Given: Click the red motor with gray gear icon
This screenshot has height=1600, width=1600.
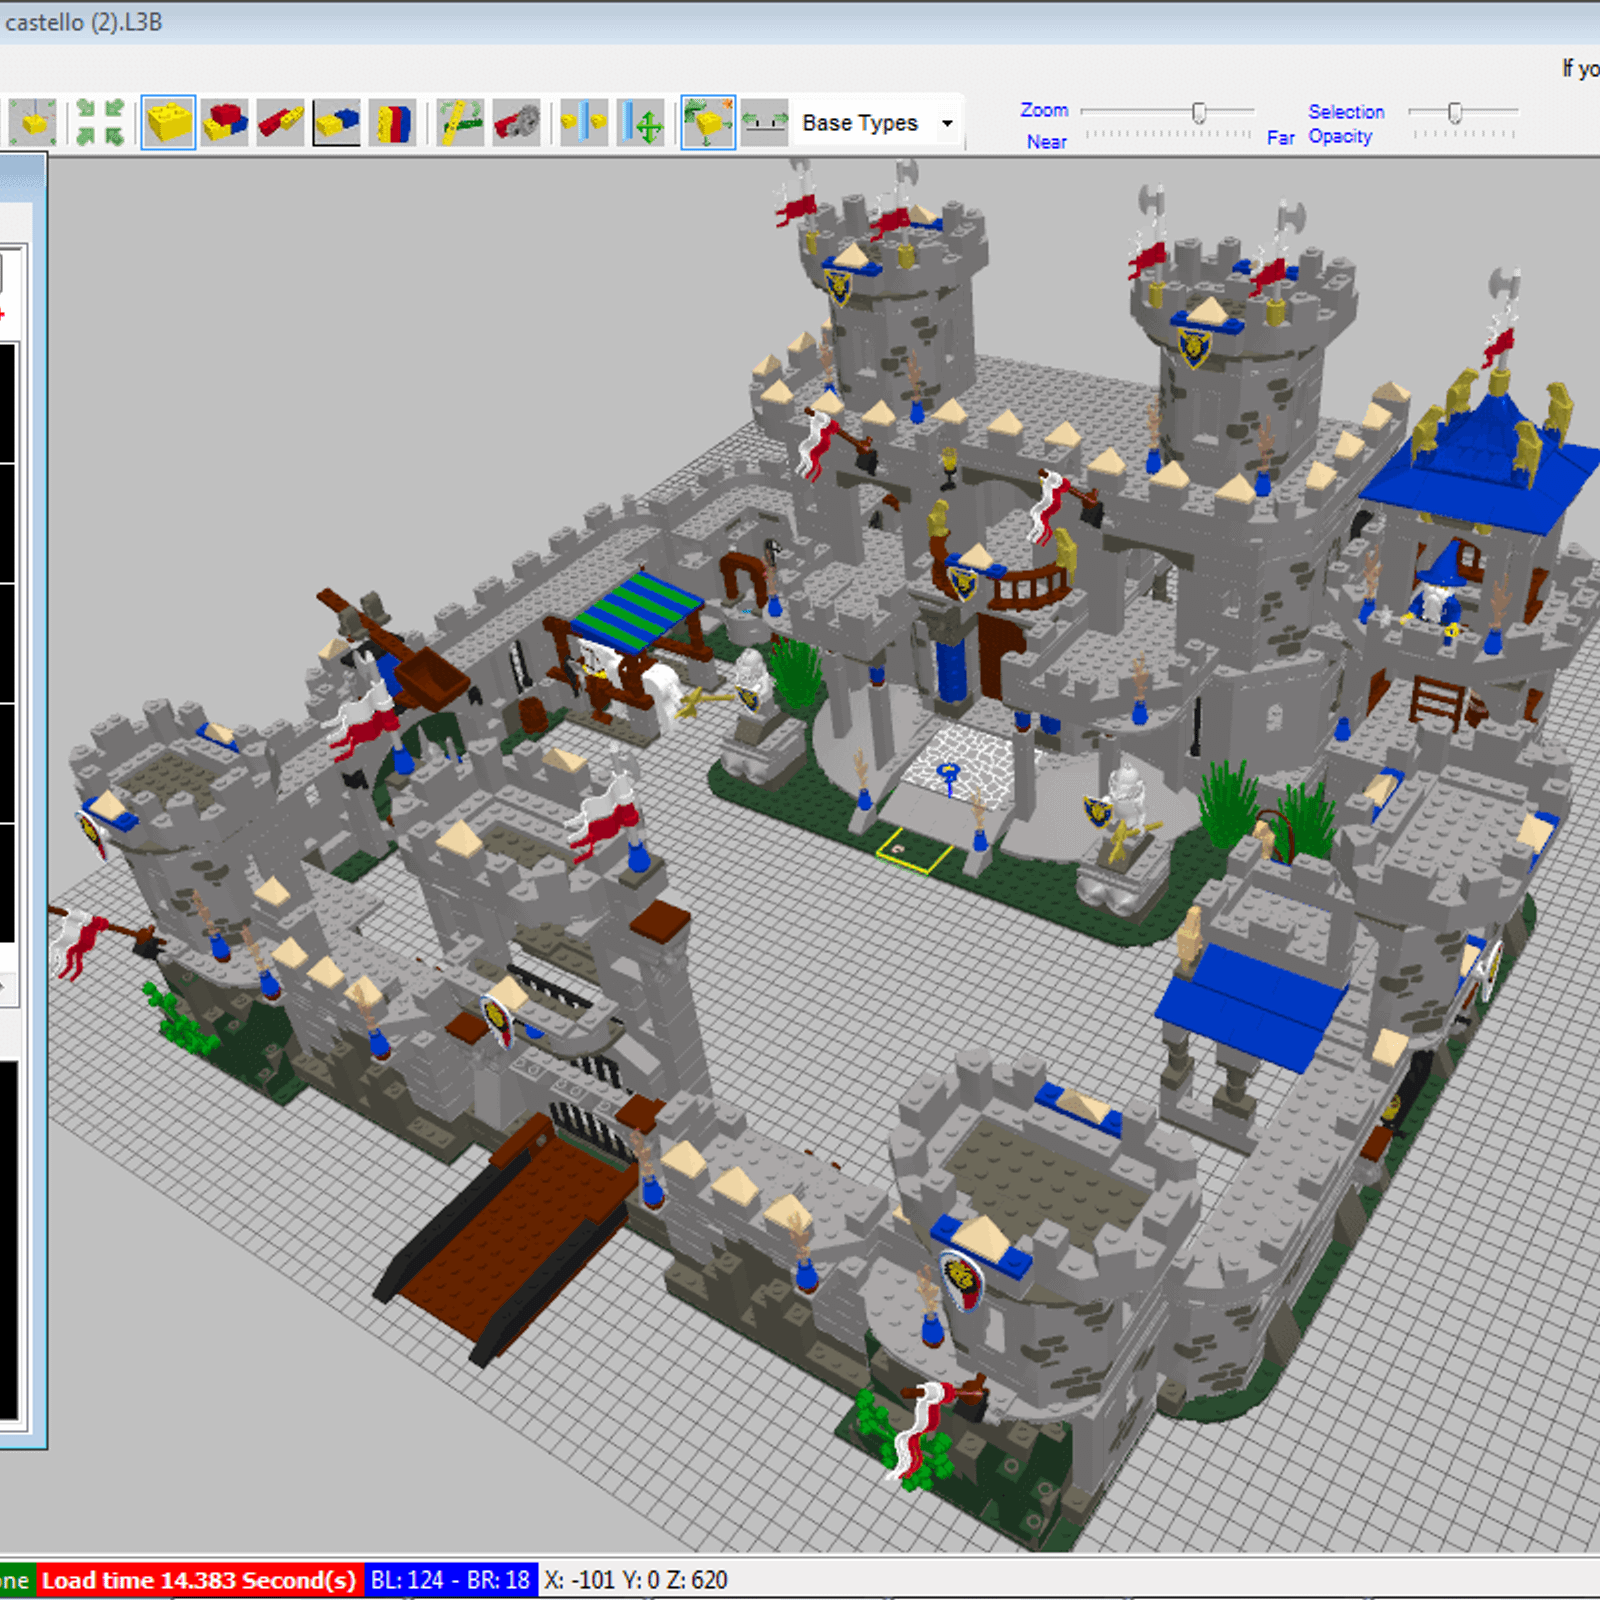Looking at the screenshot, I should tap(517, 123).
